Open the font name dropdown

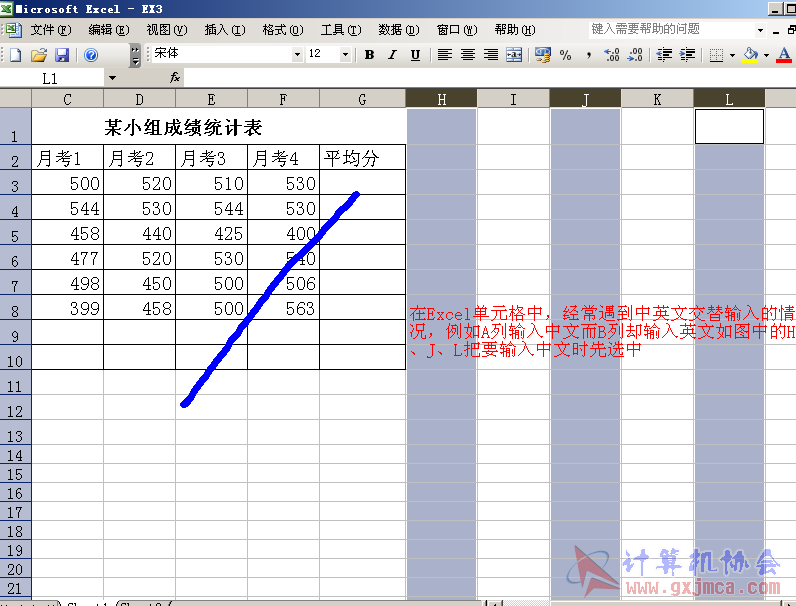tap(297, 55)
